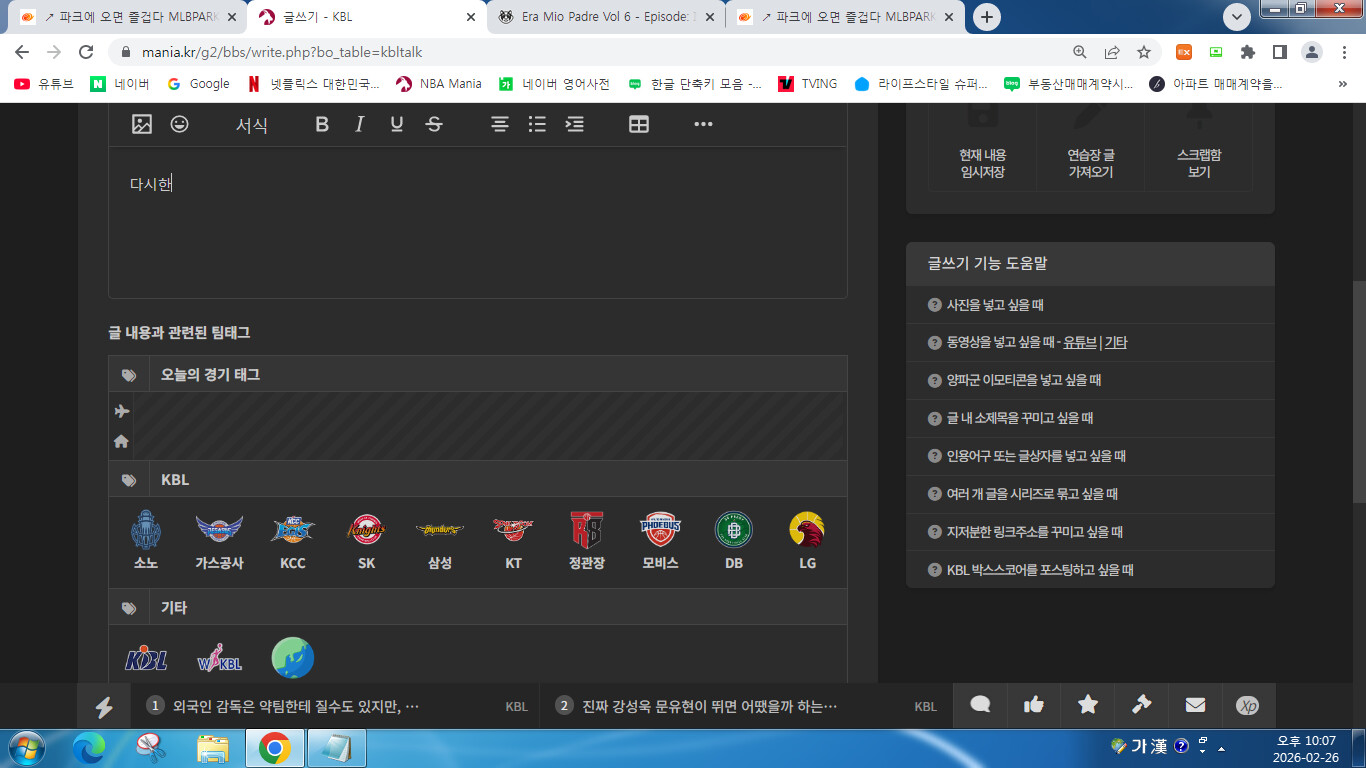The width and height of the screenshot is (1366, 768).
Task: Open the 기타 video help link
Action: [1115, 343]
